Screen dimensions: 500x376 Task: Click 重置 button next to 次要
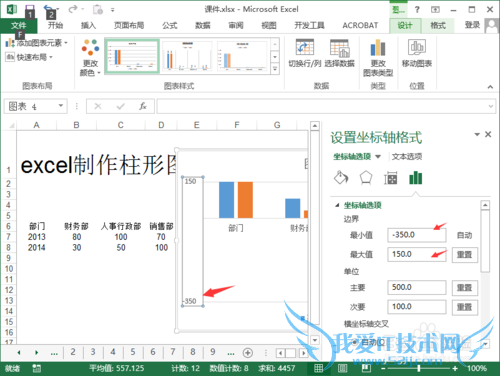[x=464, y=307]
